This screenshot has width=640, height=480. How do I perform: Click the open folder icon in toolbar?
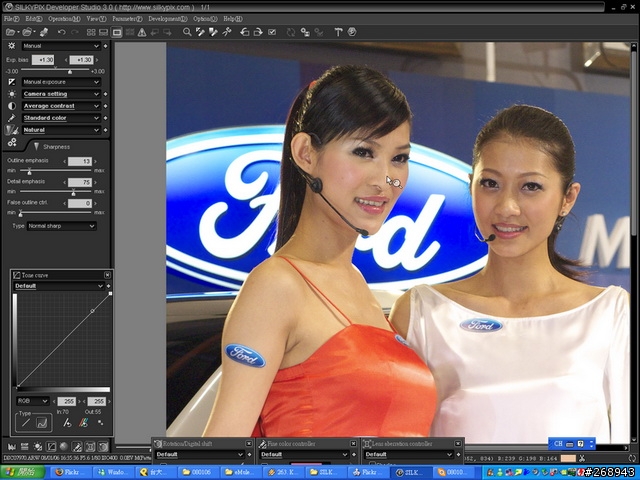tap(27, 32)
